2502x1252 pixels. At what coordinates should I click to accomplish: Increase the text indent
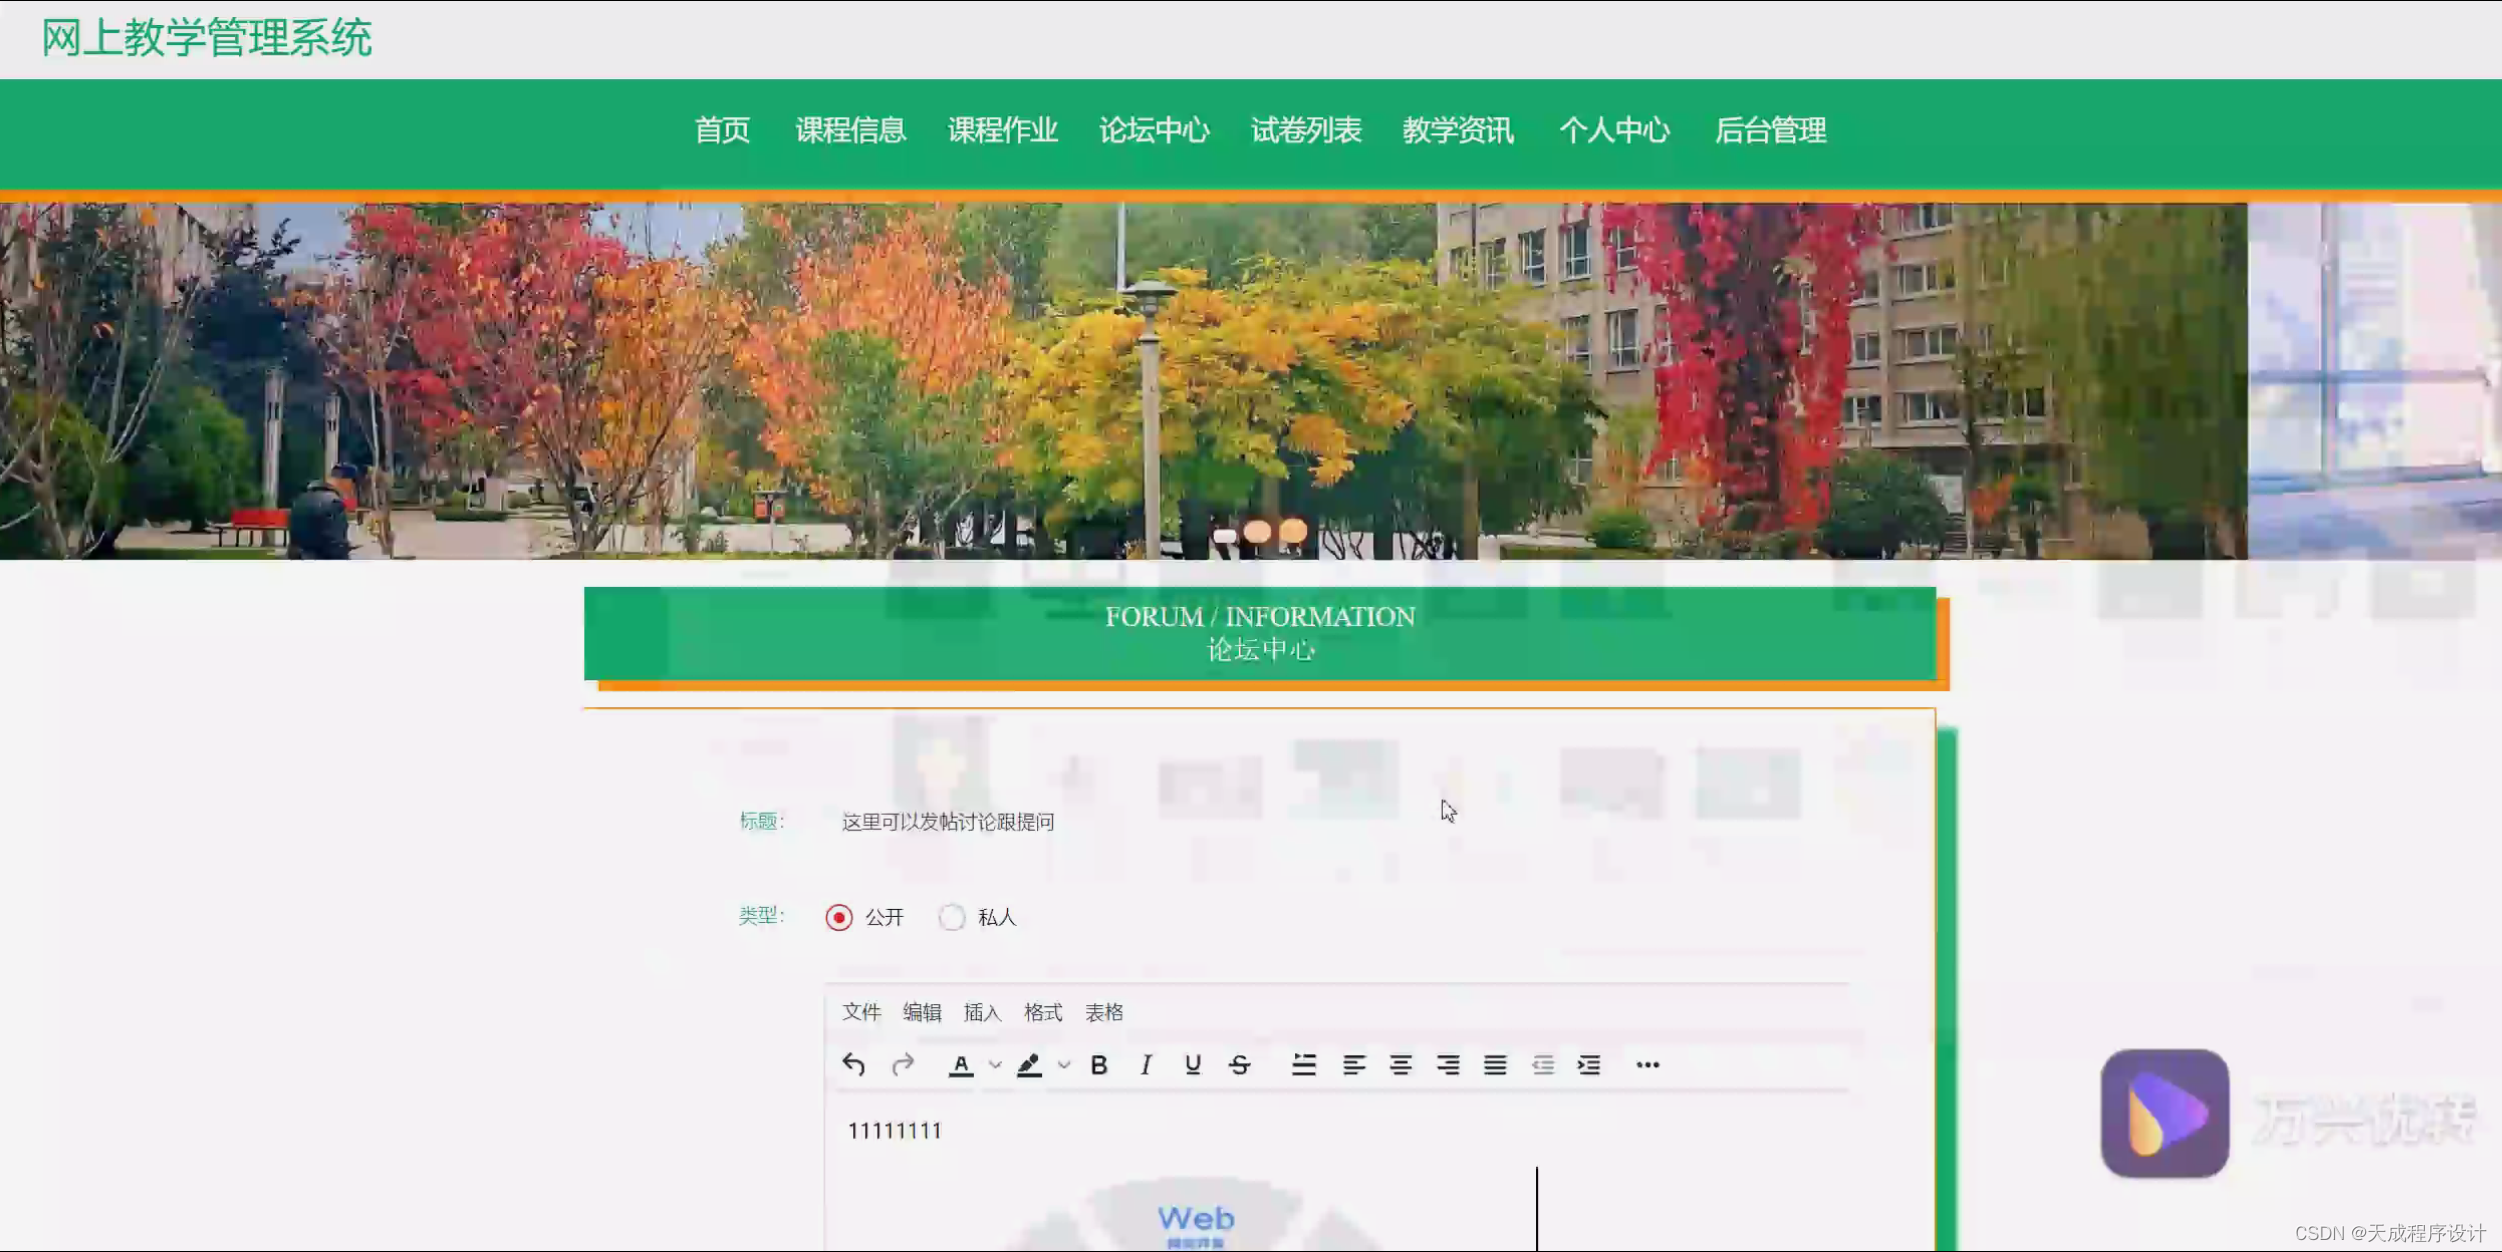pos(1588,1065)
